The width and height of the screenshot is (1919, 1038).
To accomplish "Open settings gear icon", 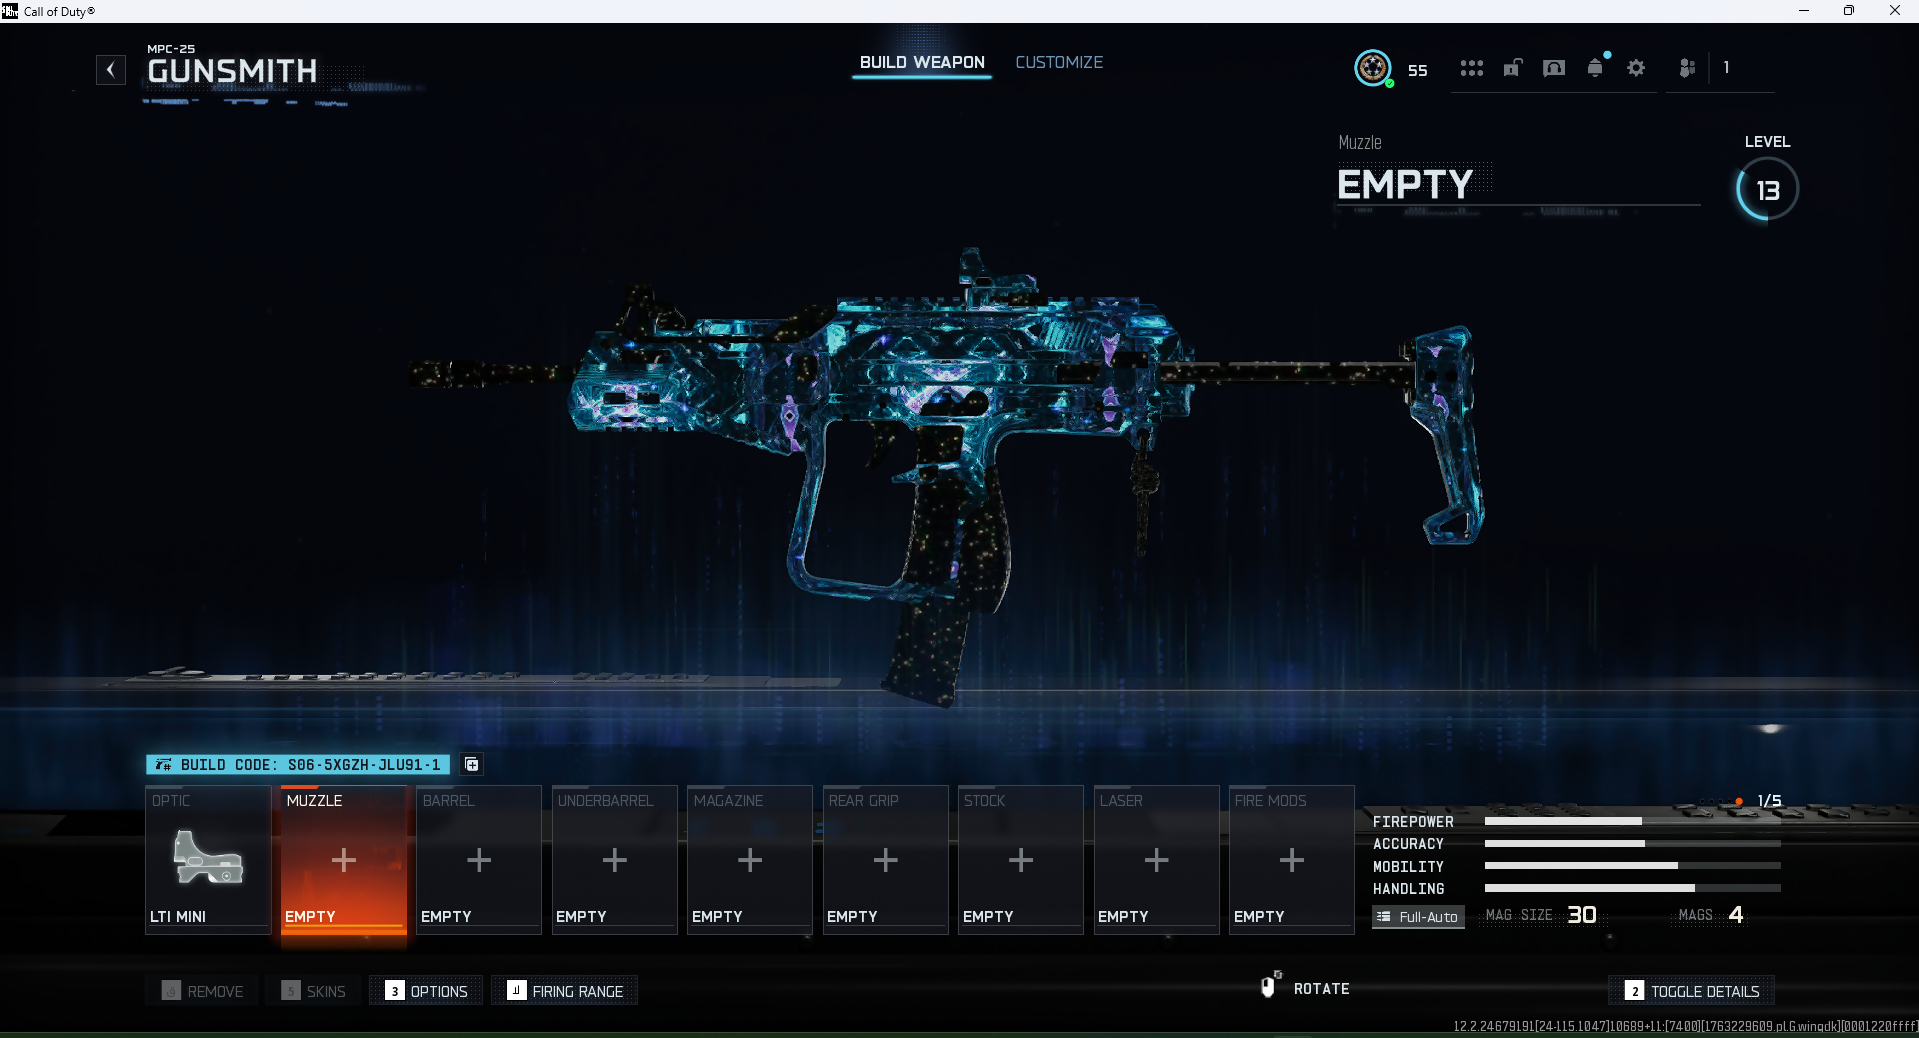I will (1636, 68).
